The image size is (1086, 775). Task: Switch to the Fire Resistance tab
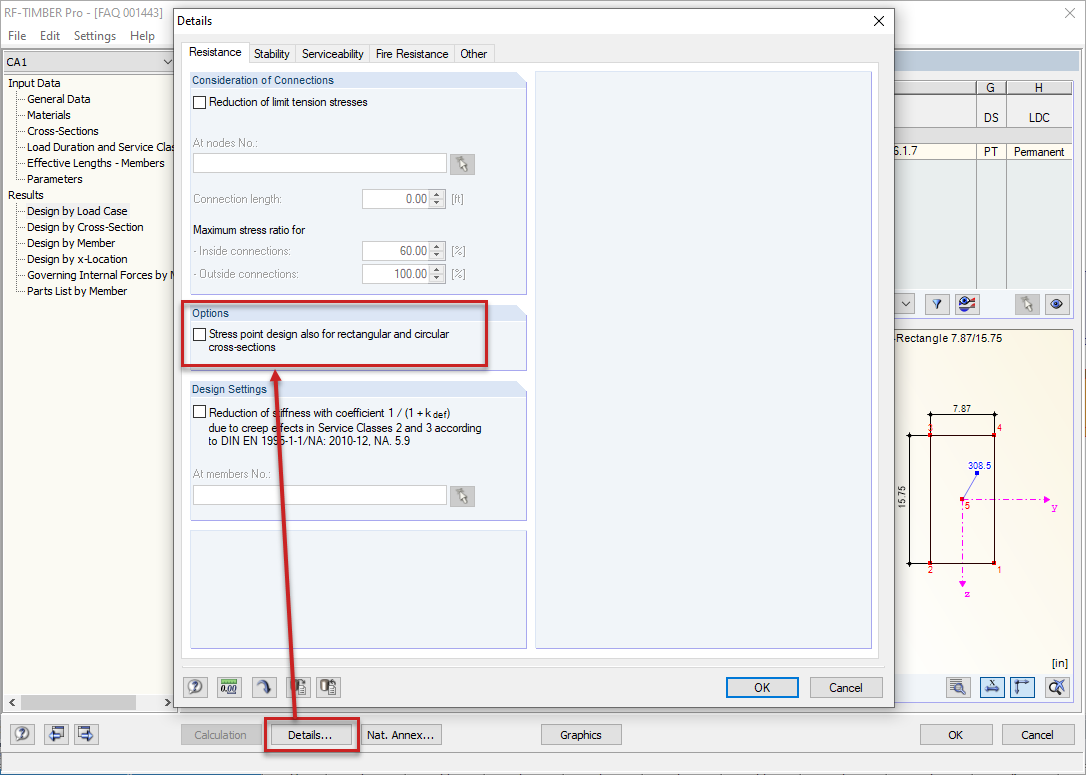(x=411, y=53)
